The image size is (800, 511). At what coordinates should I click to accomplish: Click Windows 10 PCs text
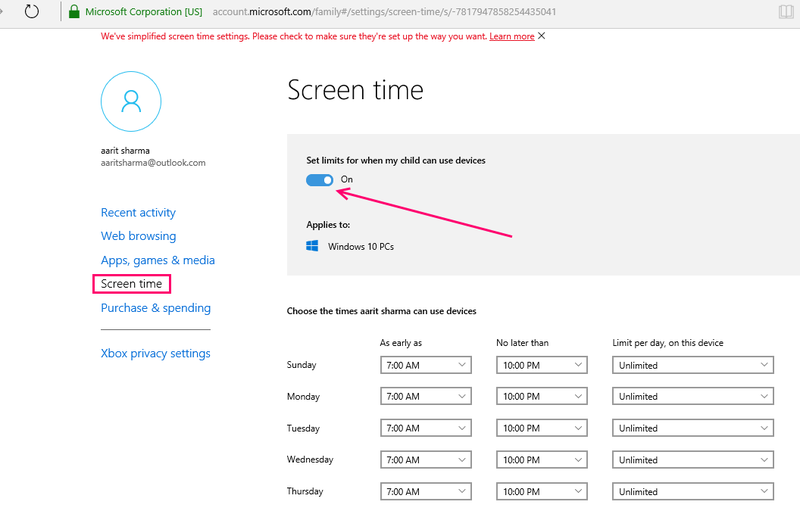(361, 246)
